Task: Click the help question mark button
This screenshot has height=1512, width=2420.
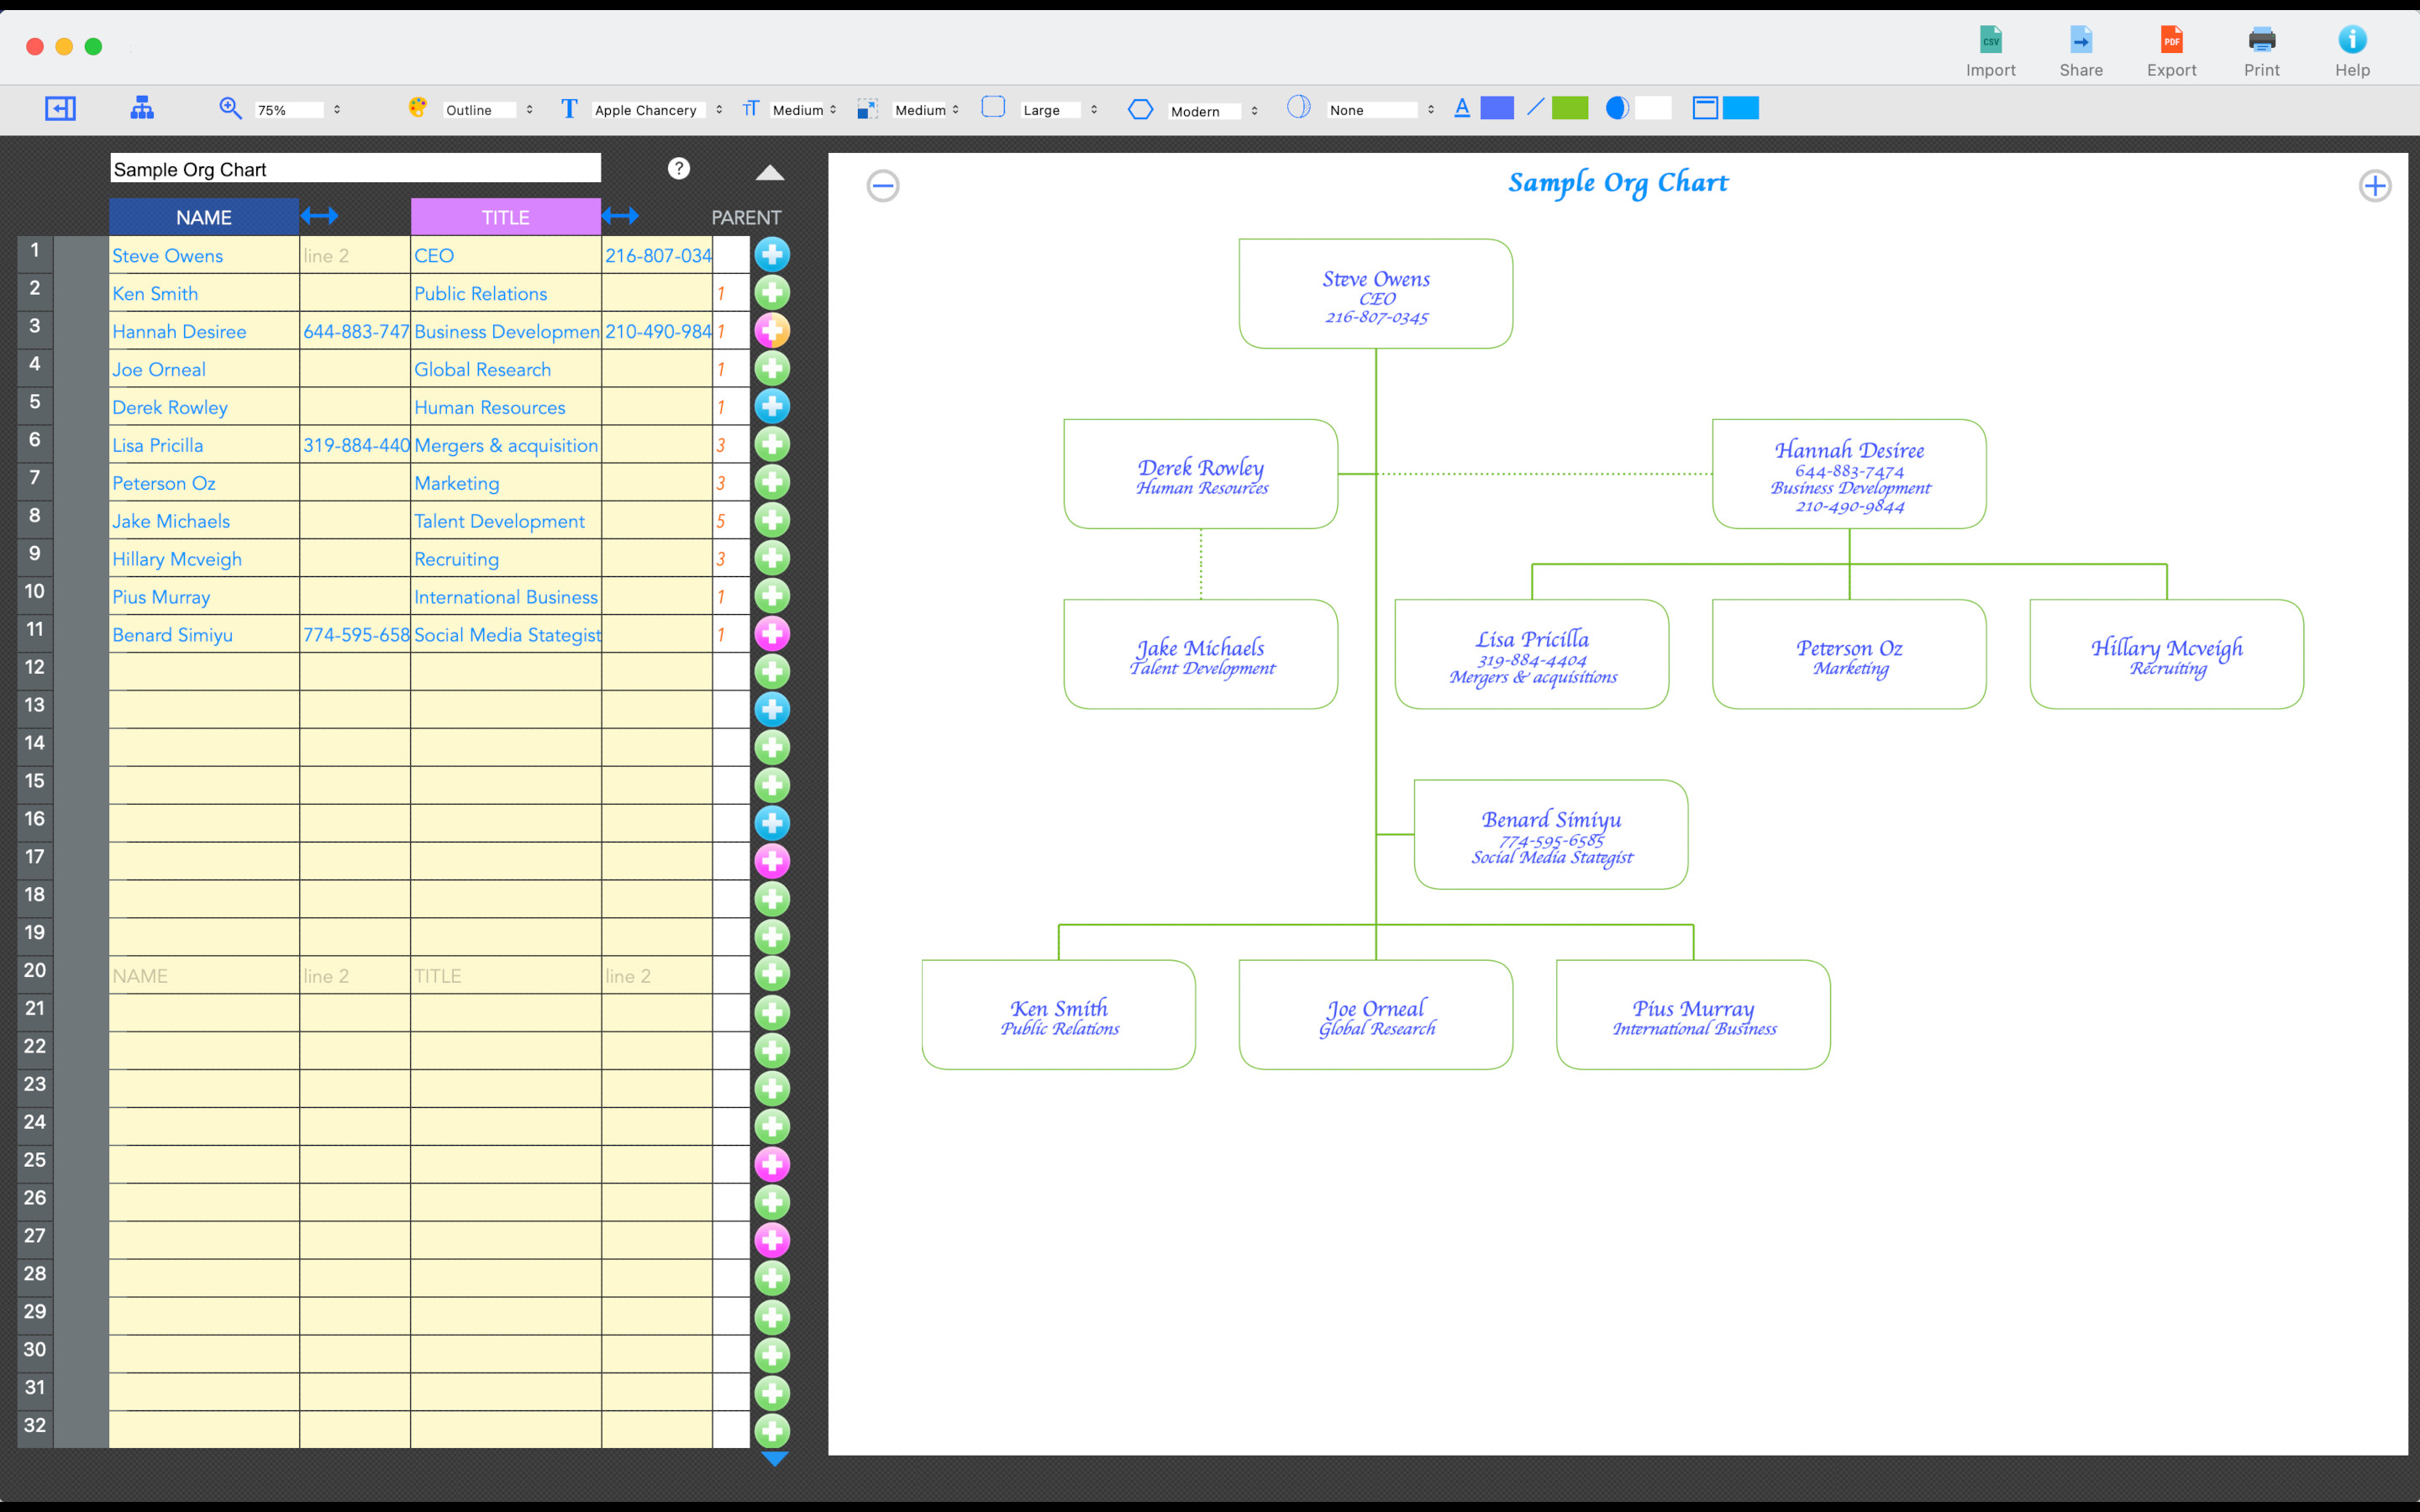Action: coord(679,169)
